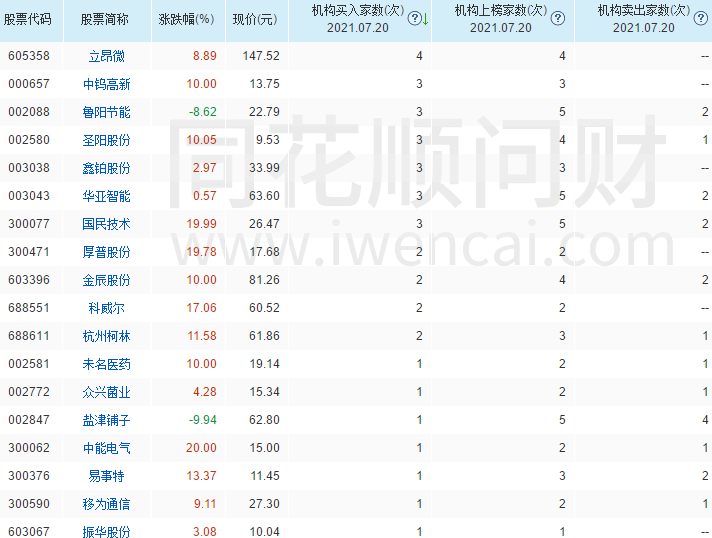Open stock link 中能电气
Screen dimensions: 712x538
(x=107, y=448)
